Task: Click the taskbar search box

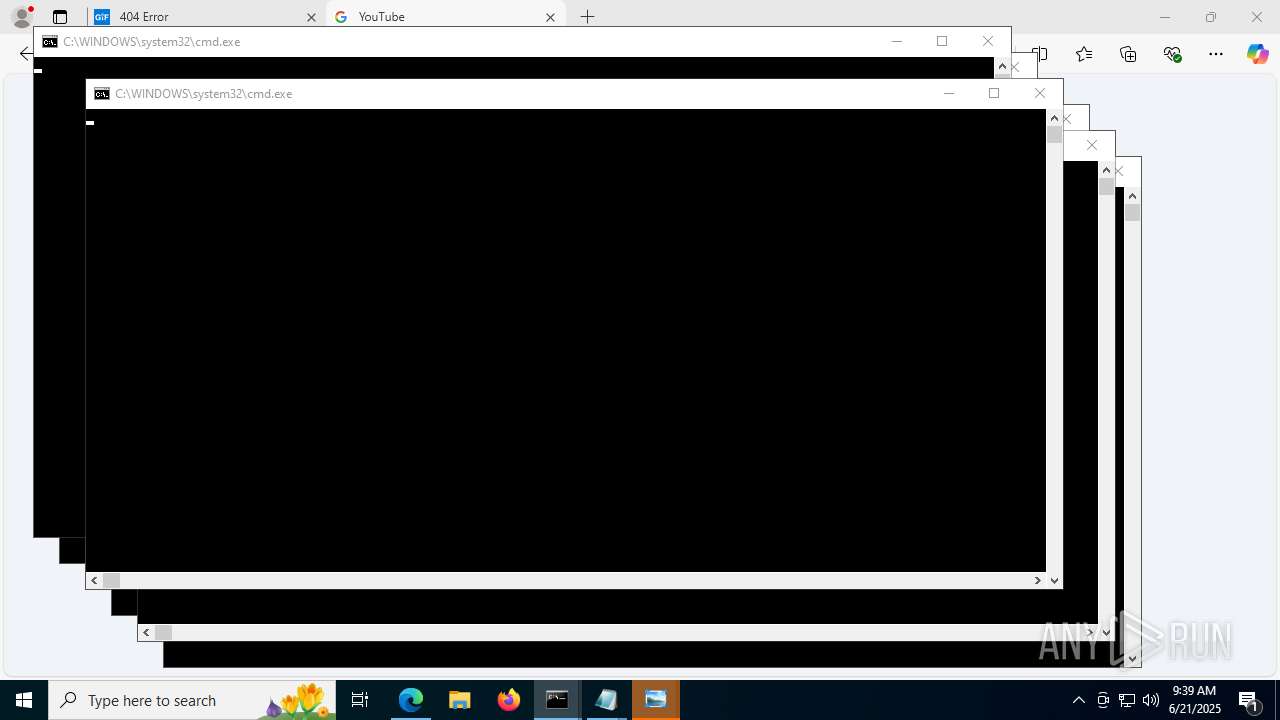Action: 192,700
